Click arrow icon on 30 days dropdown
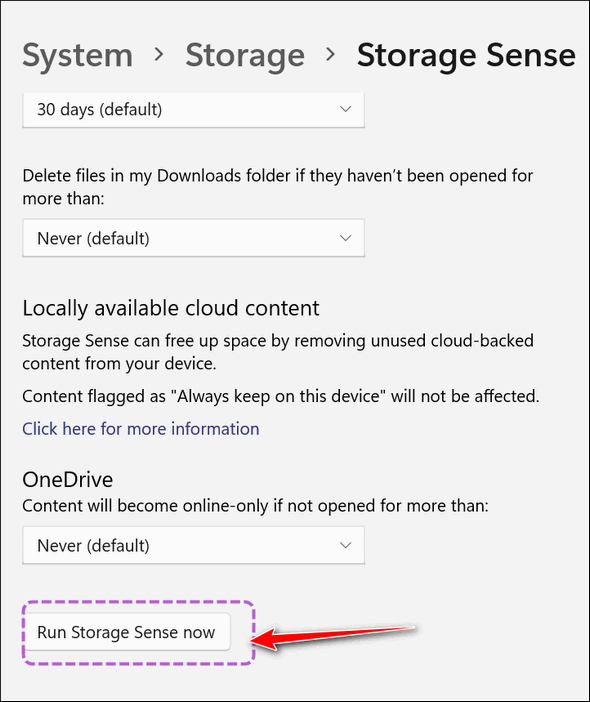Image resolution: width=590 pixels, height=702 pixels. click(x=345, y=109)
